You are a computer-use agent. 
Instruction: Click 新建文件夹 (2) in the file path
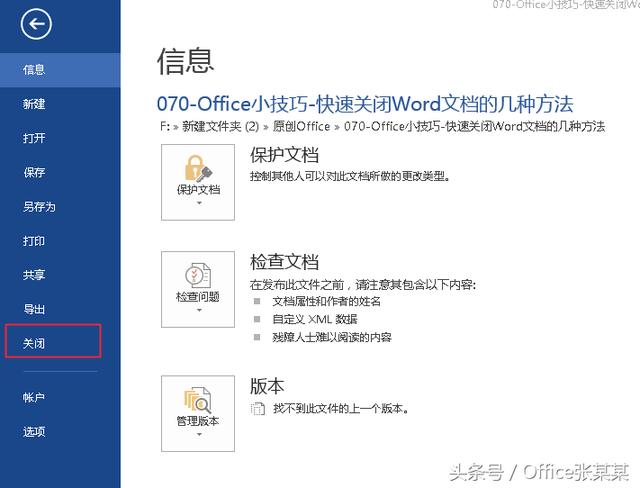click(x=220, y=126)
